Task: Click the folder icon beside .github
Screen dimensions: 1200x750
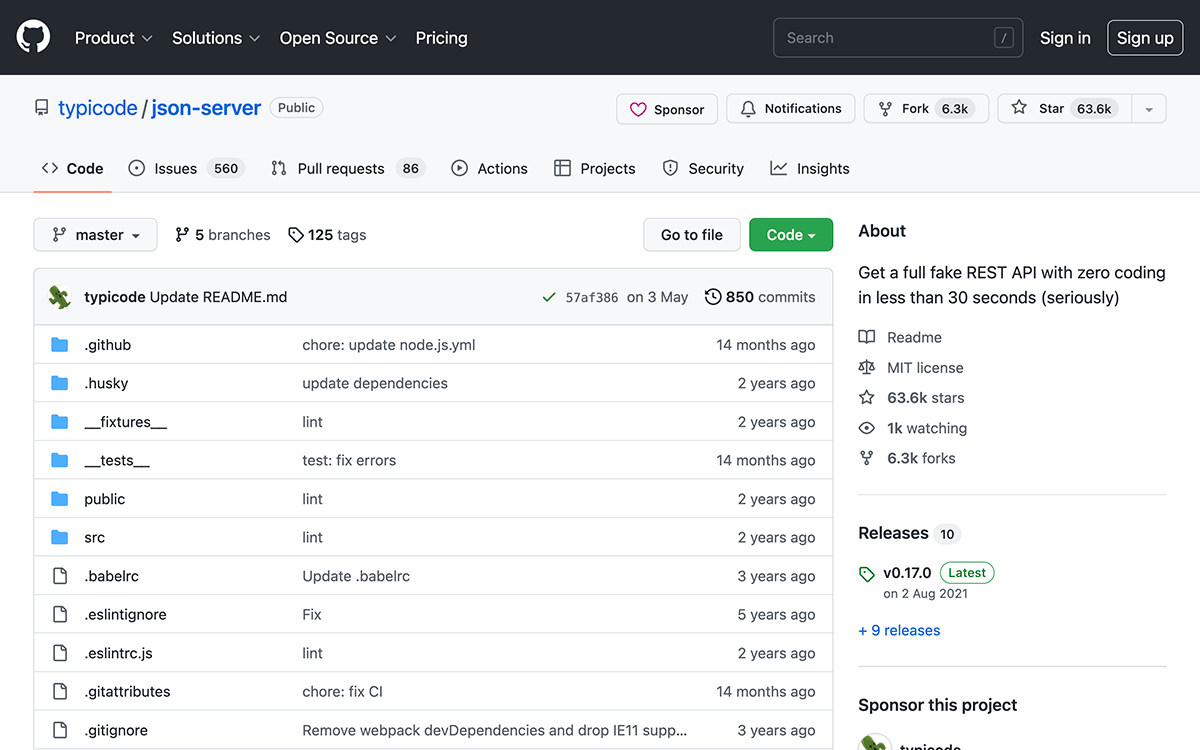Action: click(59, 344)
